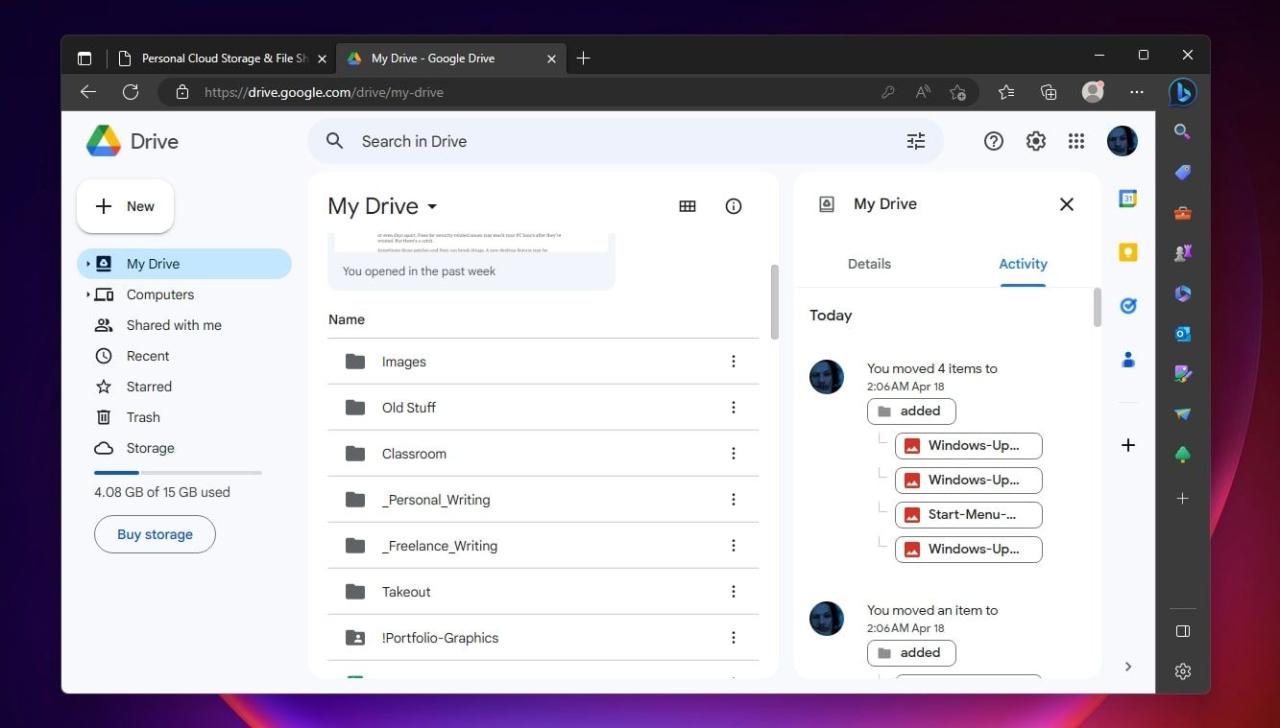This screenshot has width=1280, height=728.
Task: Open Edge sidebar customize settings gear
Action: [1182, 671]
